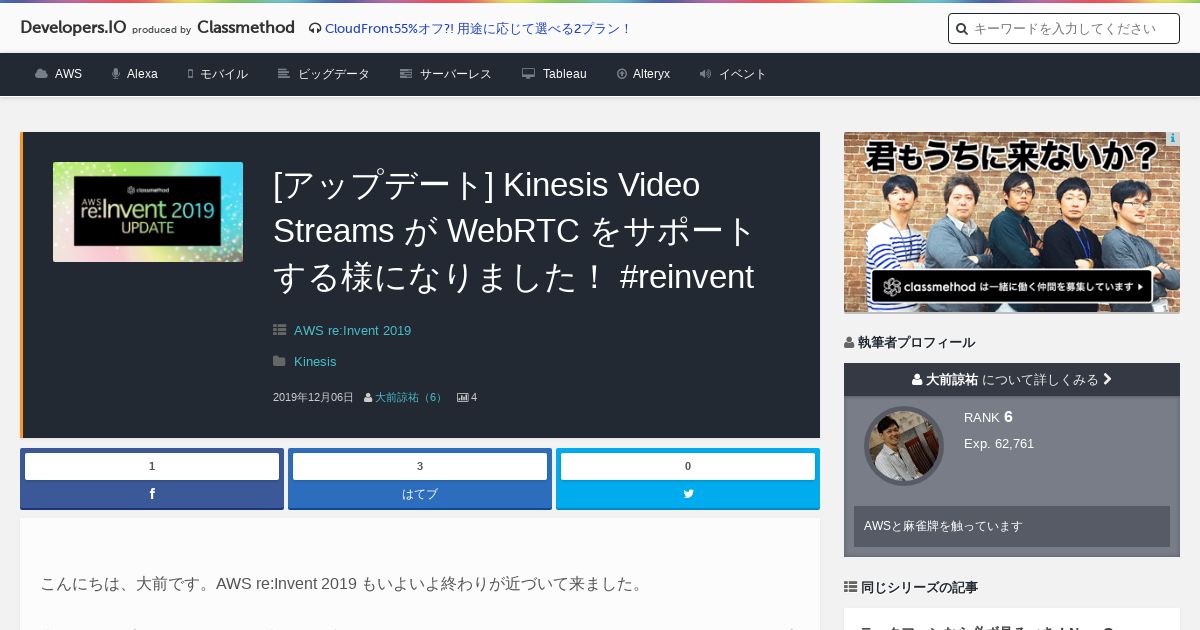Screen dimensions: 1200x630
Task: Click the server icon beside サーバーレス
Action: click(406, 74)
